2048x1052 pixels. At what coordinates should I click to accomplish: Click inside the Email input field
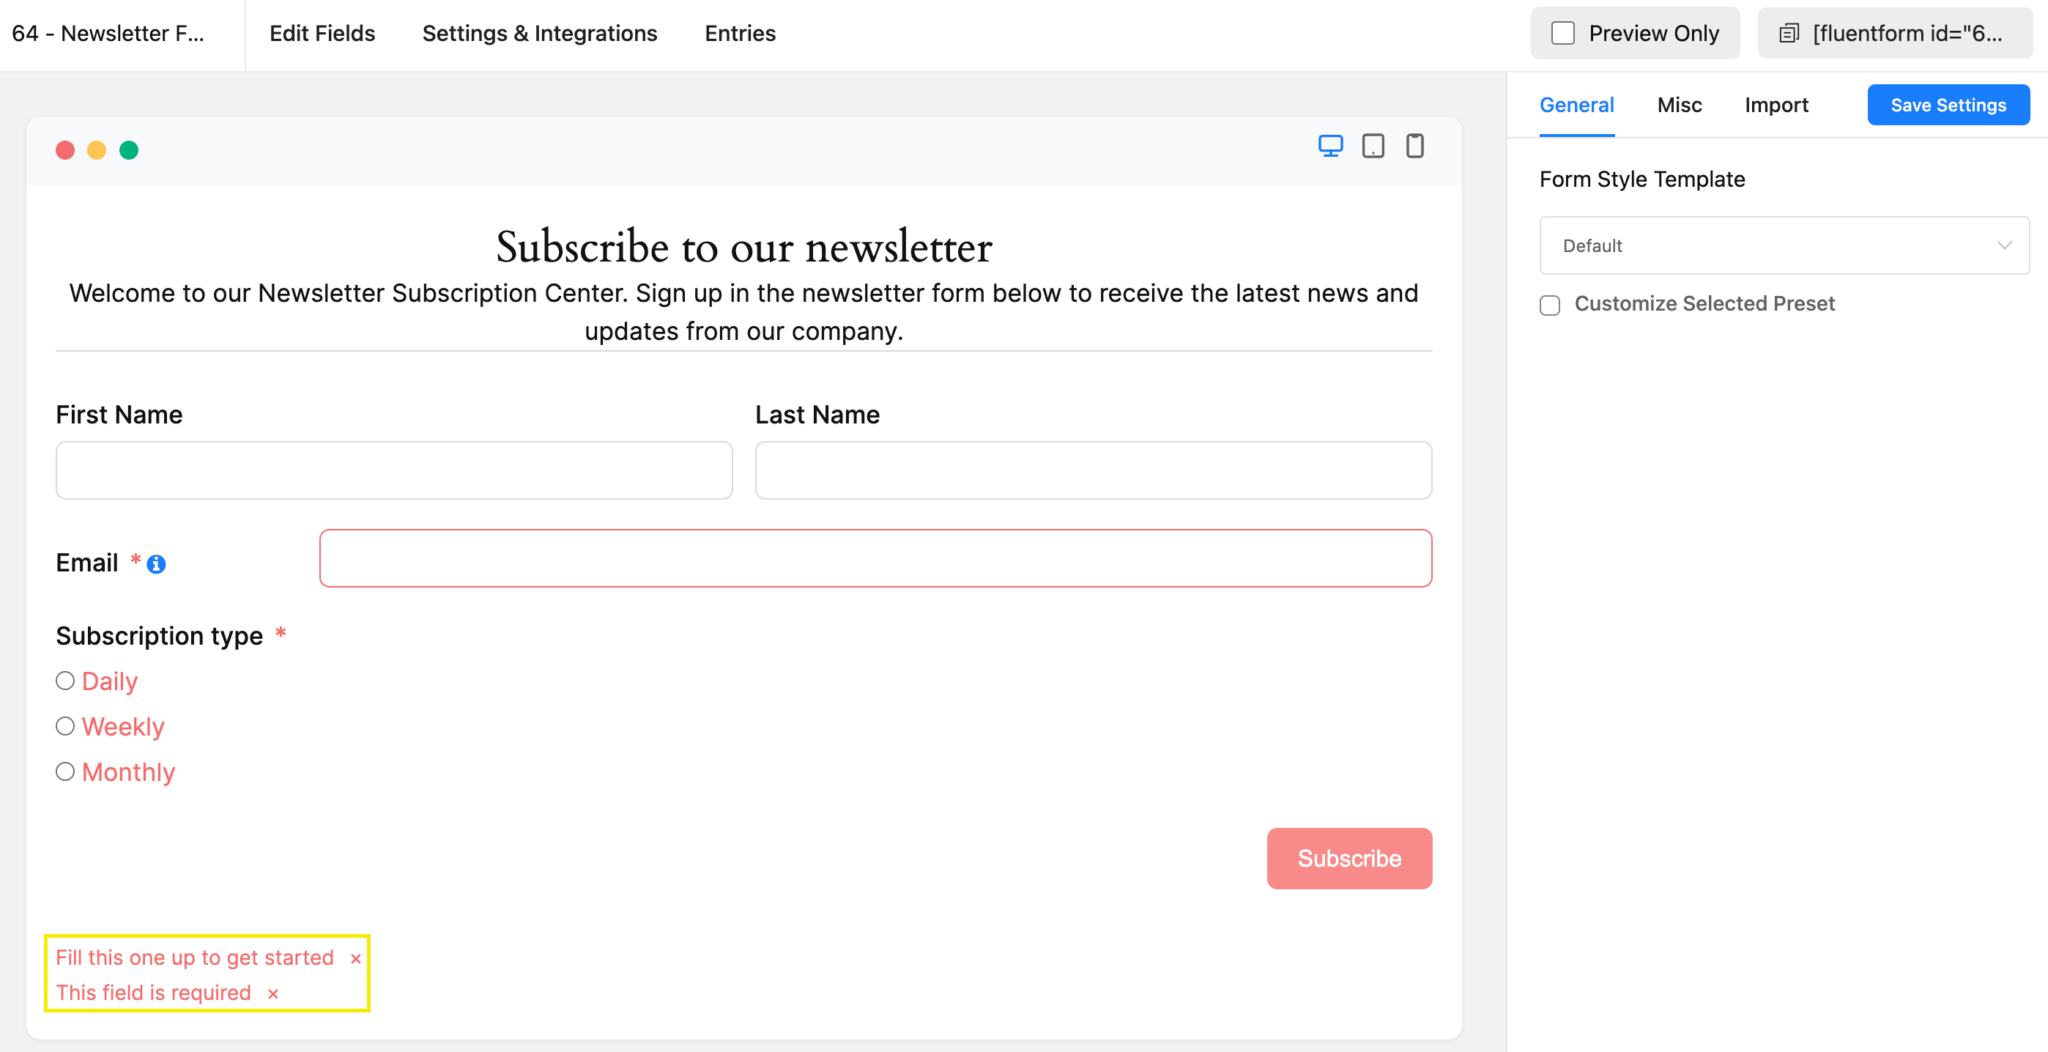(x=875, y=558)
